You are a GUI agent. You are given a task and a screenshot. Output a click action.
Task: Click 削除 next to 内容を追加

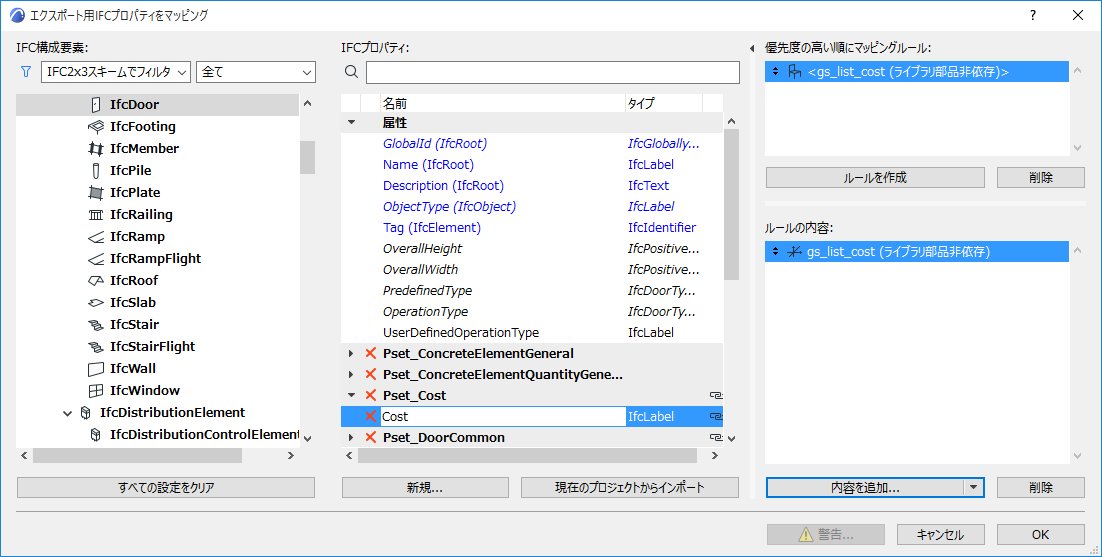click(1041, 487)
